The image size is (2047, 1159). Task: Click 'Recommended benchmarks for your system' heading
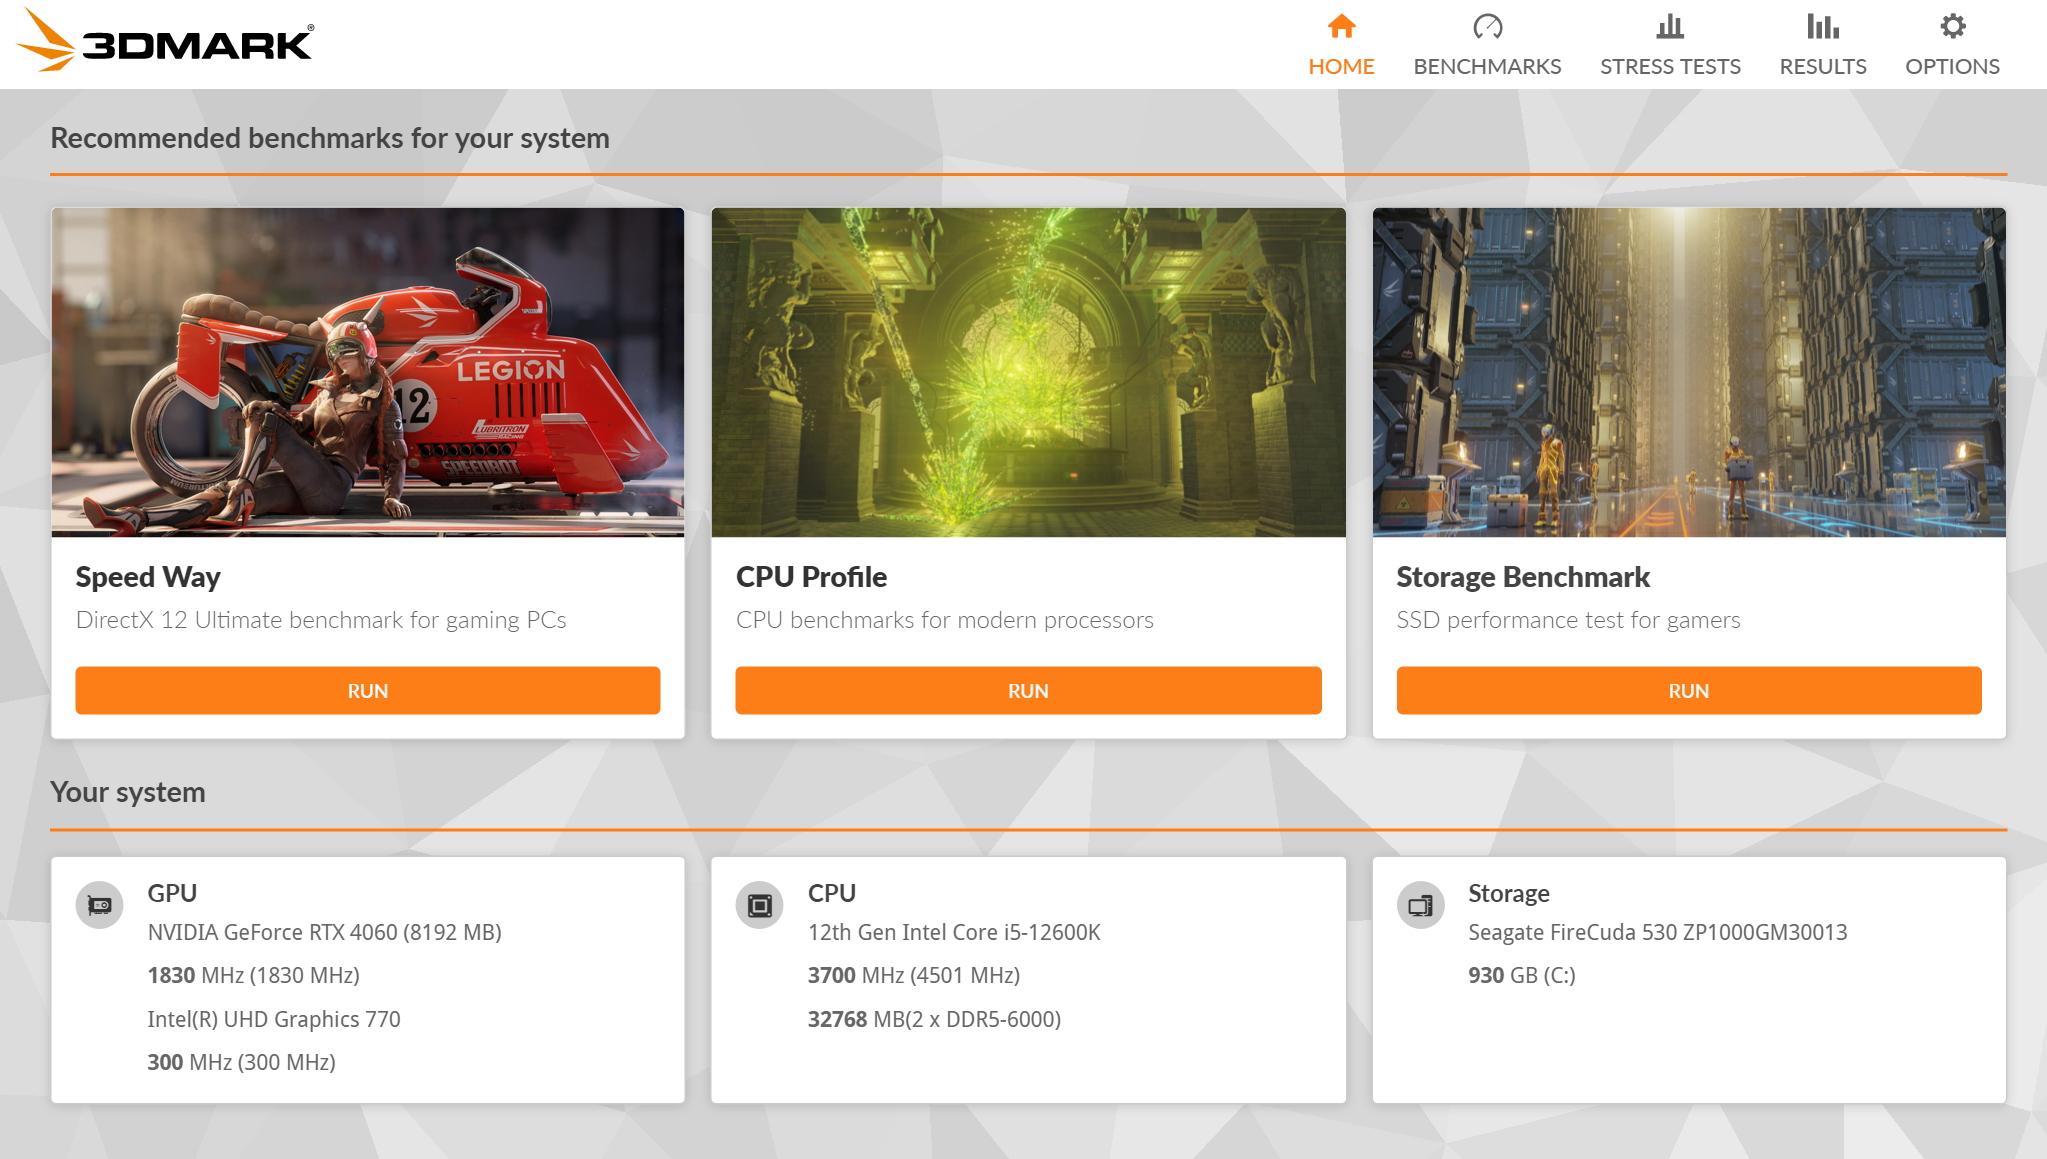330,138
